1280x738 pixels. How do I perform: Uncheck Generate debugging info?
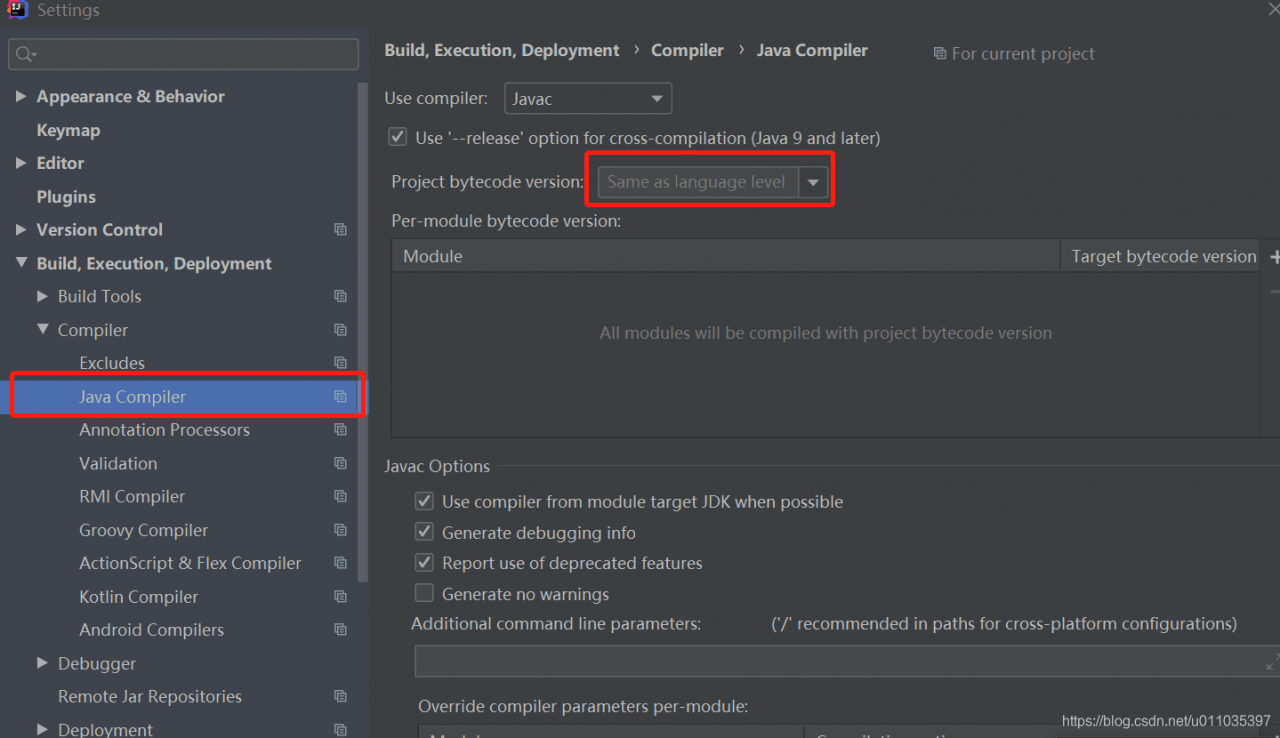[x=424, y=532]
